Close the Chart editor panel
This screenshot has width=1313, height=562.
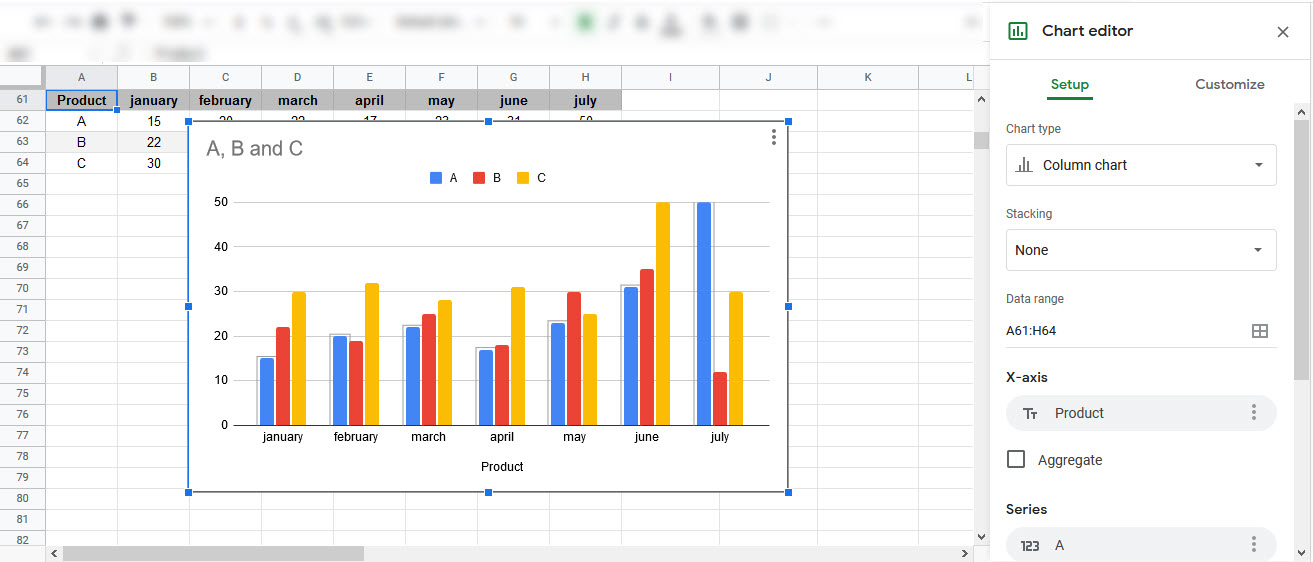tap(1283, 32)
